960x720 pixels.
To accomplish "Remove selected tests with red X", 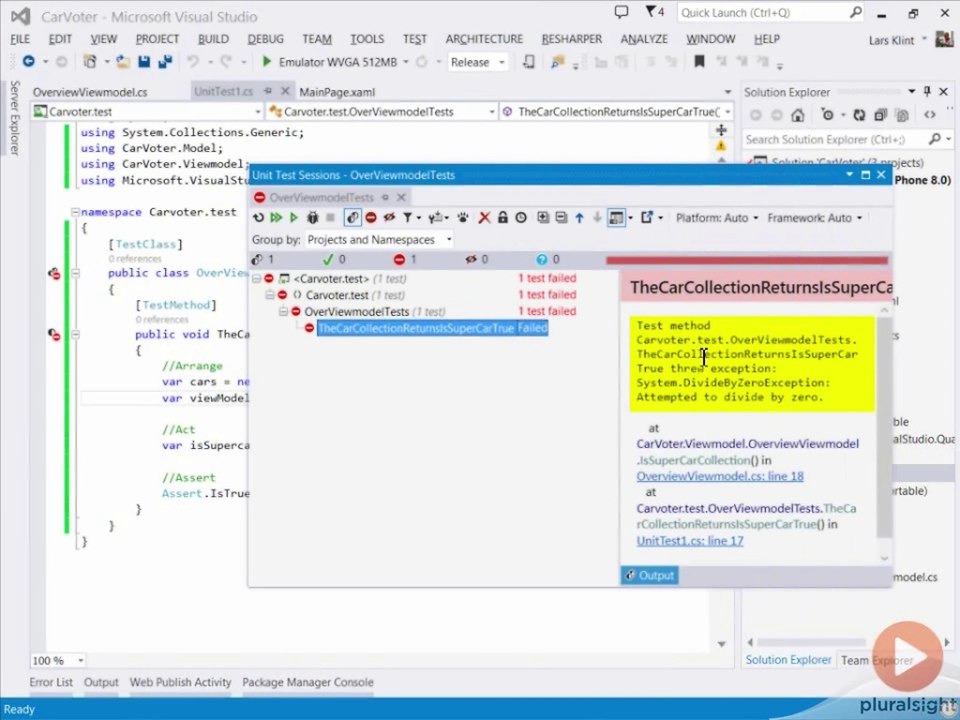I will click(484, 217).
